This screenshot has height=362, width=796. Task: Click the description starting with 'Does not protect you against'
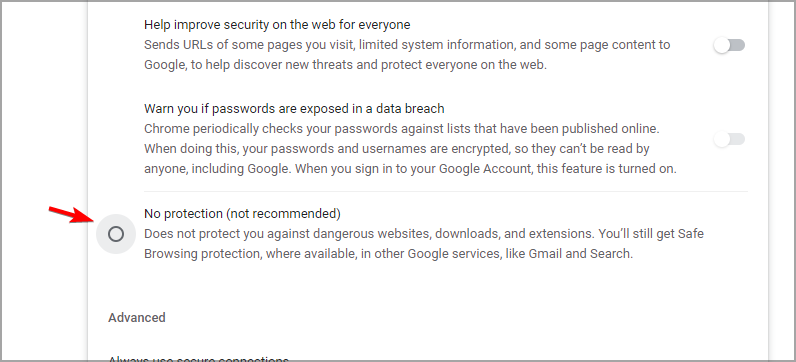(424, 244)
